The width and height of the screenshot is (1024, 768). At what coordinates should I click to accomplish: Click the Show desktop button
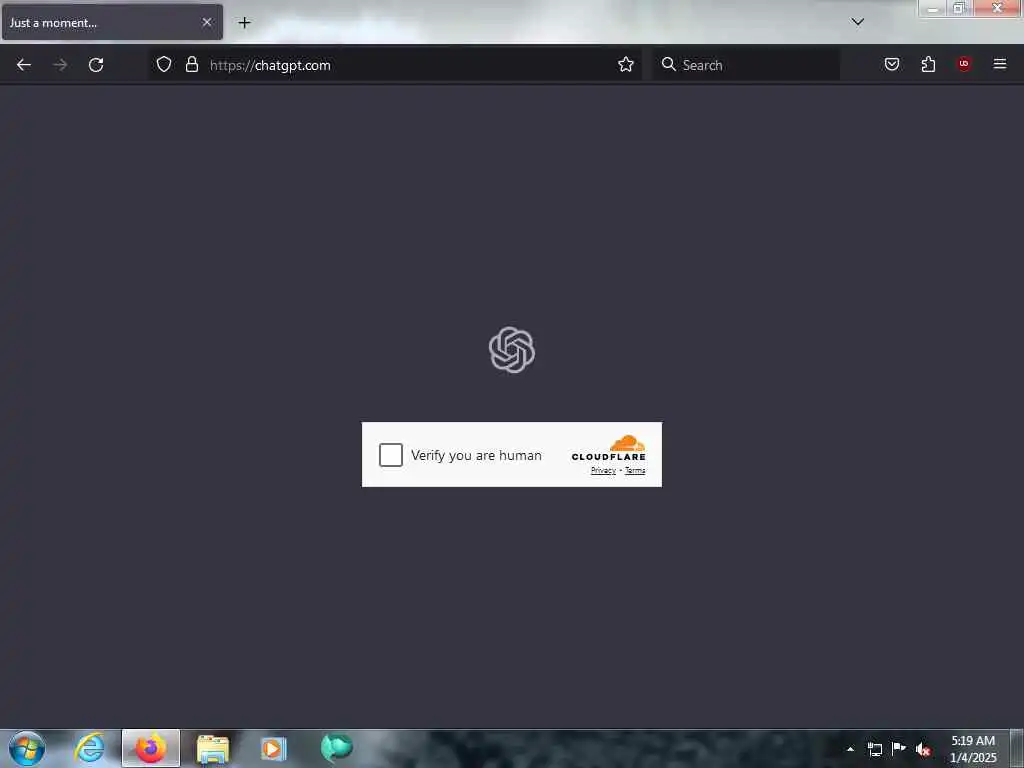click(x=1017, y=749)
